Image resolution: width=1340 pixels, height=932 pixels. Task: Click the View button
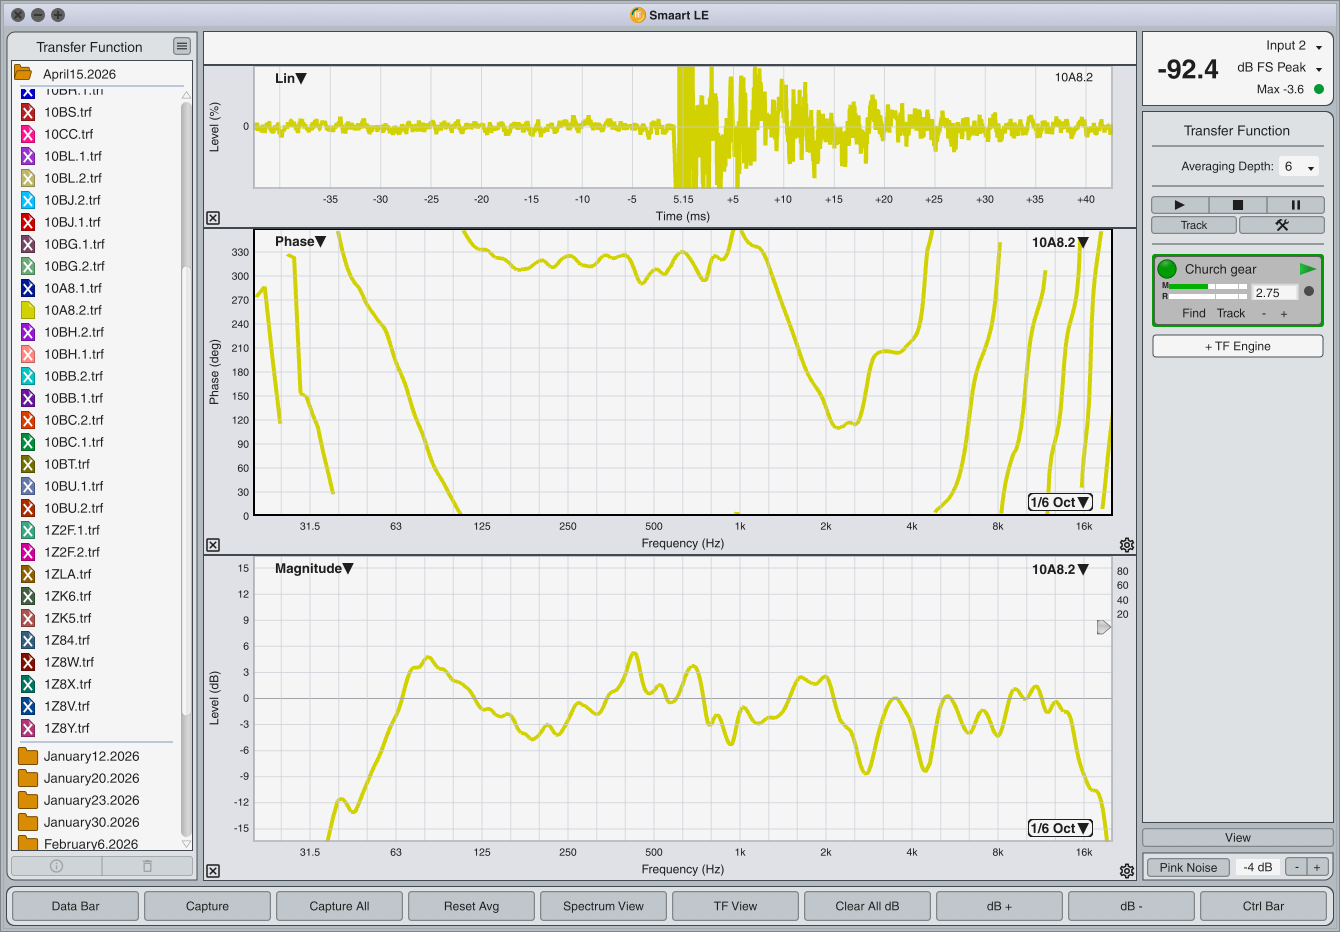[x=1237, y=838]
